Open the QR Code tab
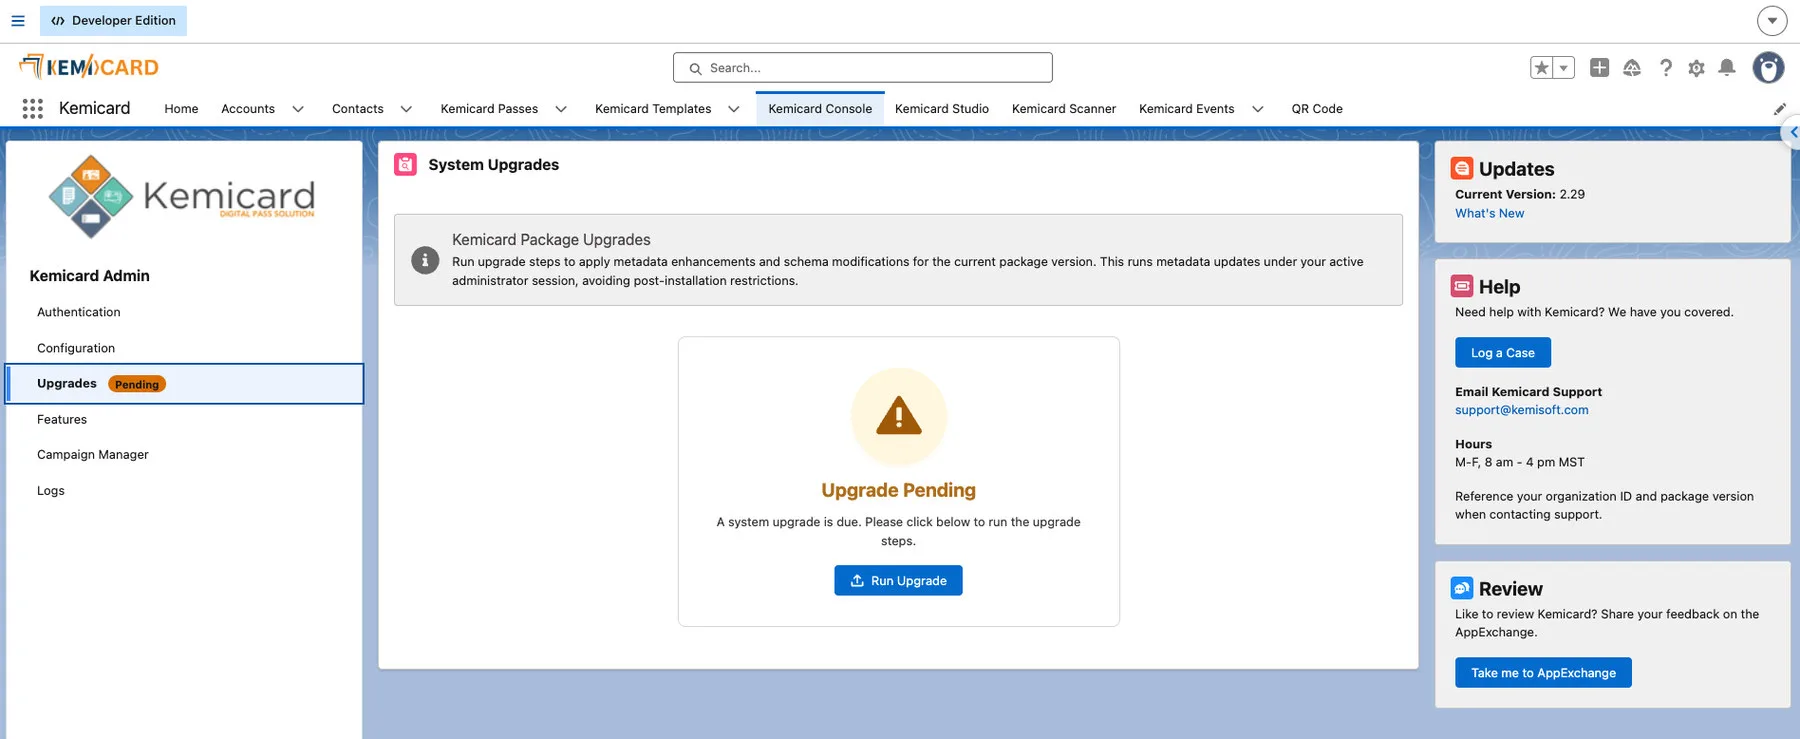Viewport: 1800px width, 739px height. point(1317,109)
